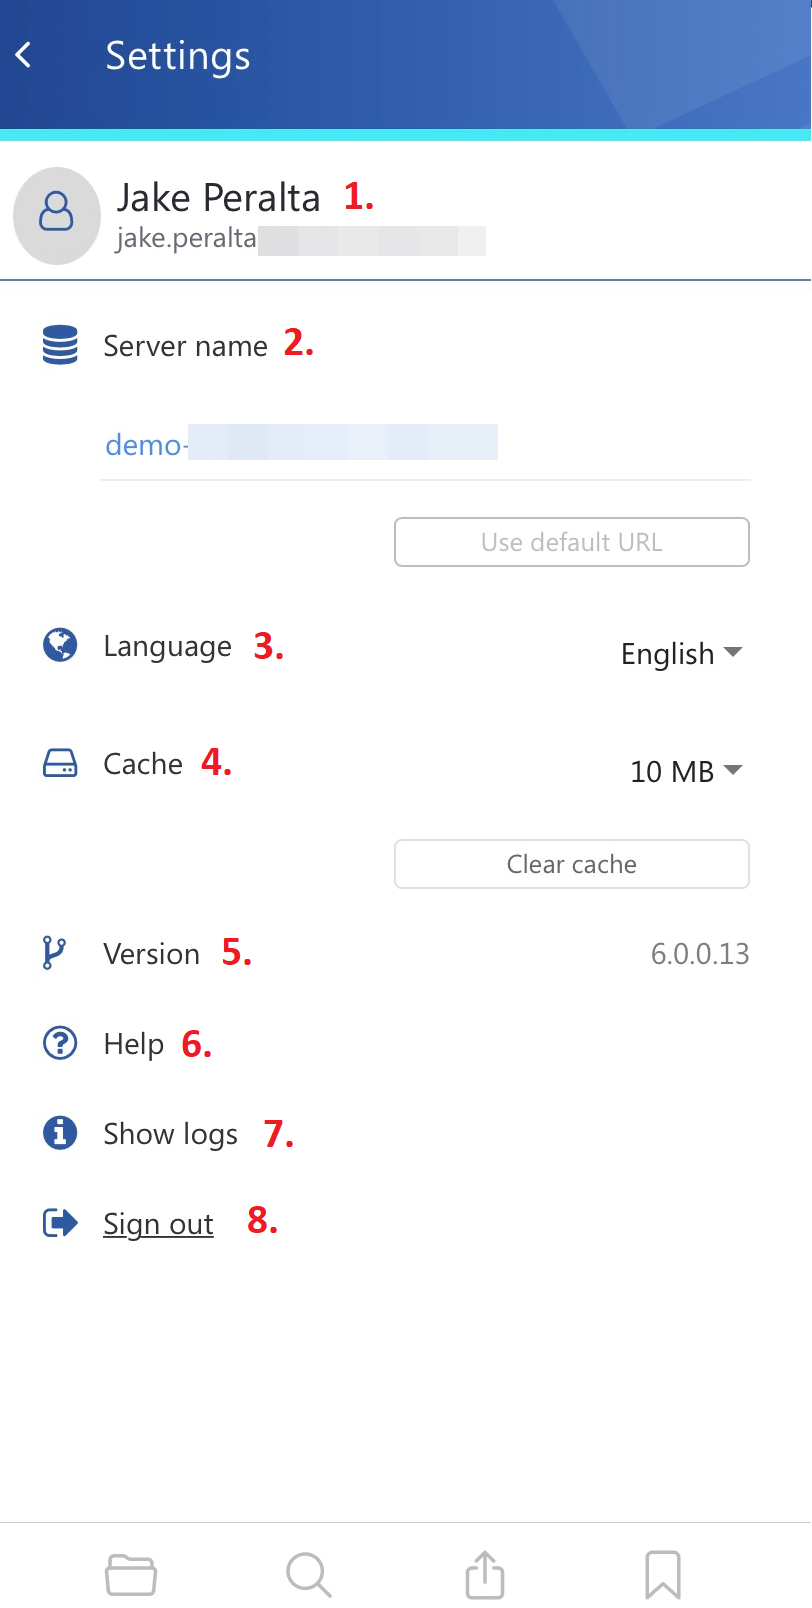
Task: Open the 10 MB cache size dropdown
Action: pos(686,771)
